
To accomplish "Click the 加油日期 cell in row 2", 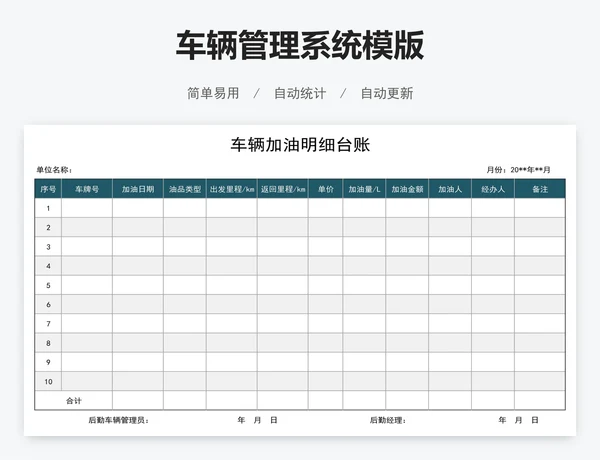I will (138, 227).
